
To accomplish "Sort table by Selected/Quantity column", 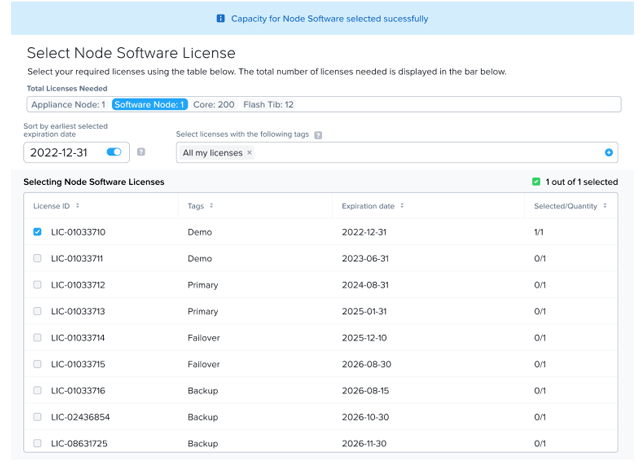I will coord(605,206).
